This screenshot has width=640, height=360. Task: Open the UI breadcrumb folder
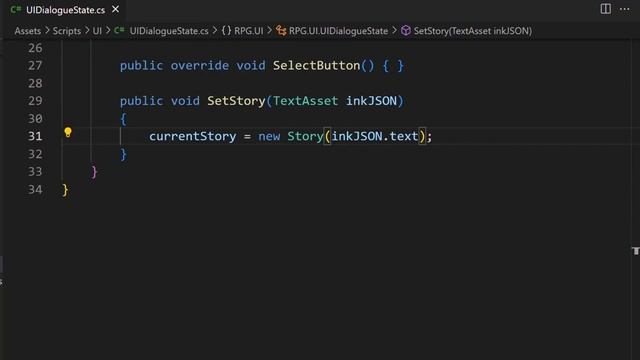tap(97, 31)
